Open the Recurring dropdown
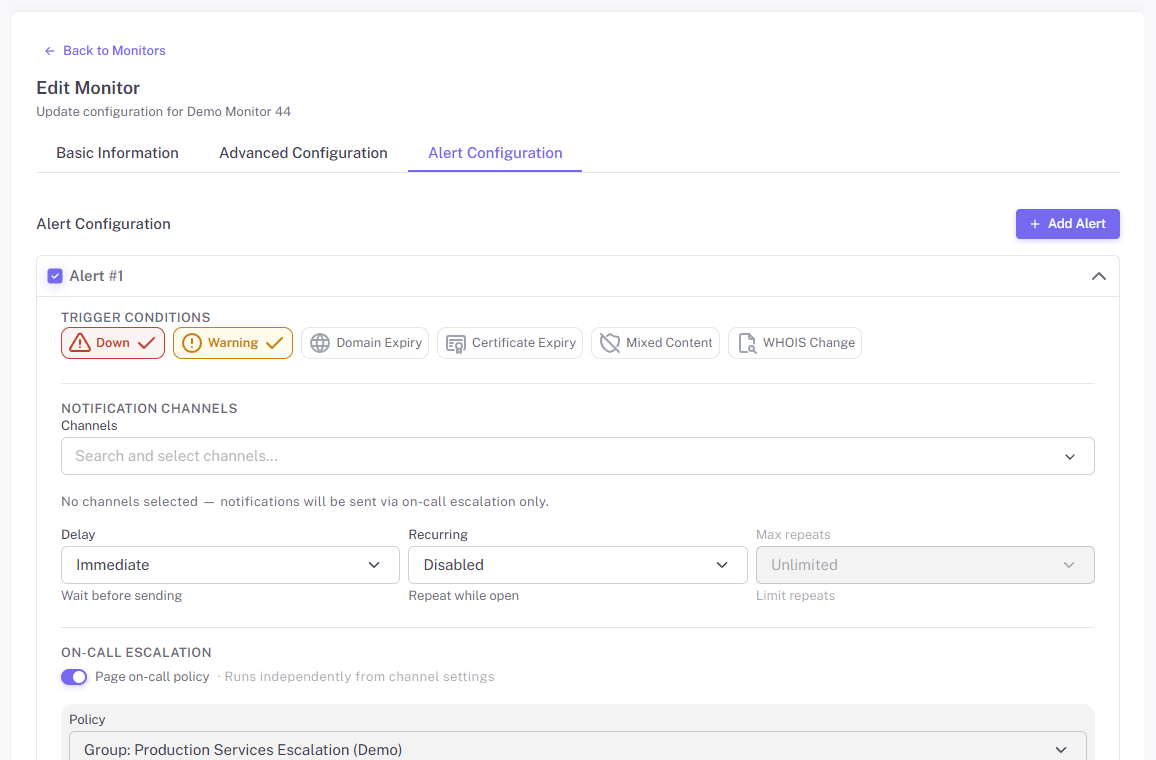This screenshot has height=760, width=1156. [578, 565]
